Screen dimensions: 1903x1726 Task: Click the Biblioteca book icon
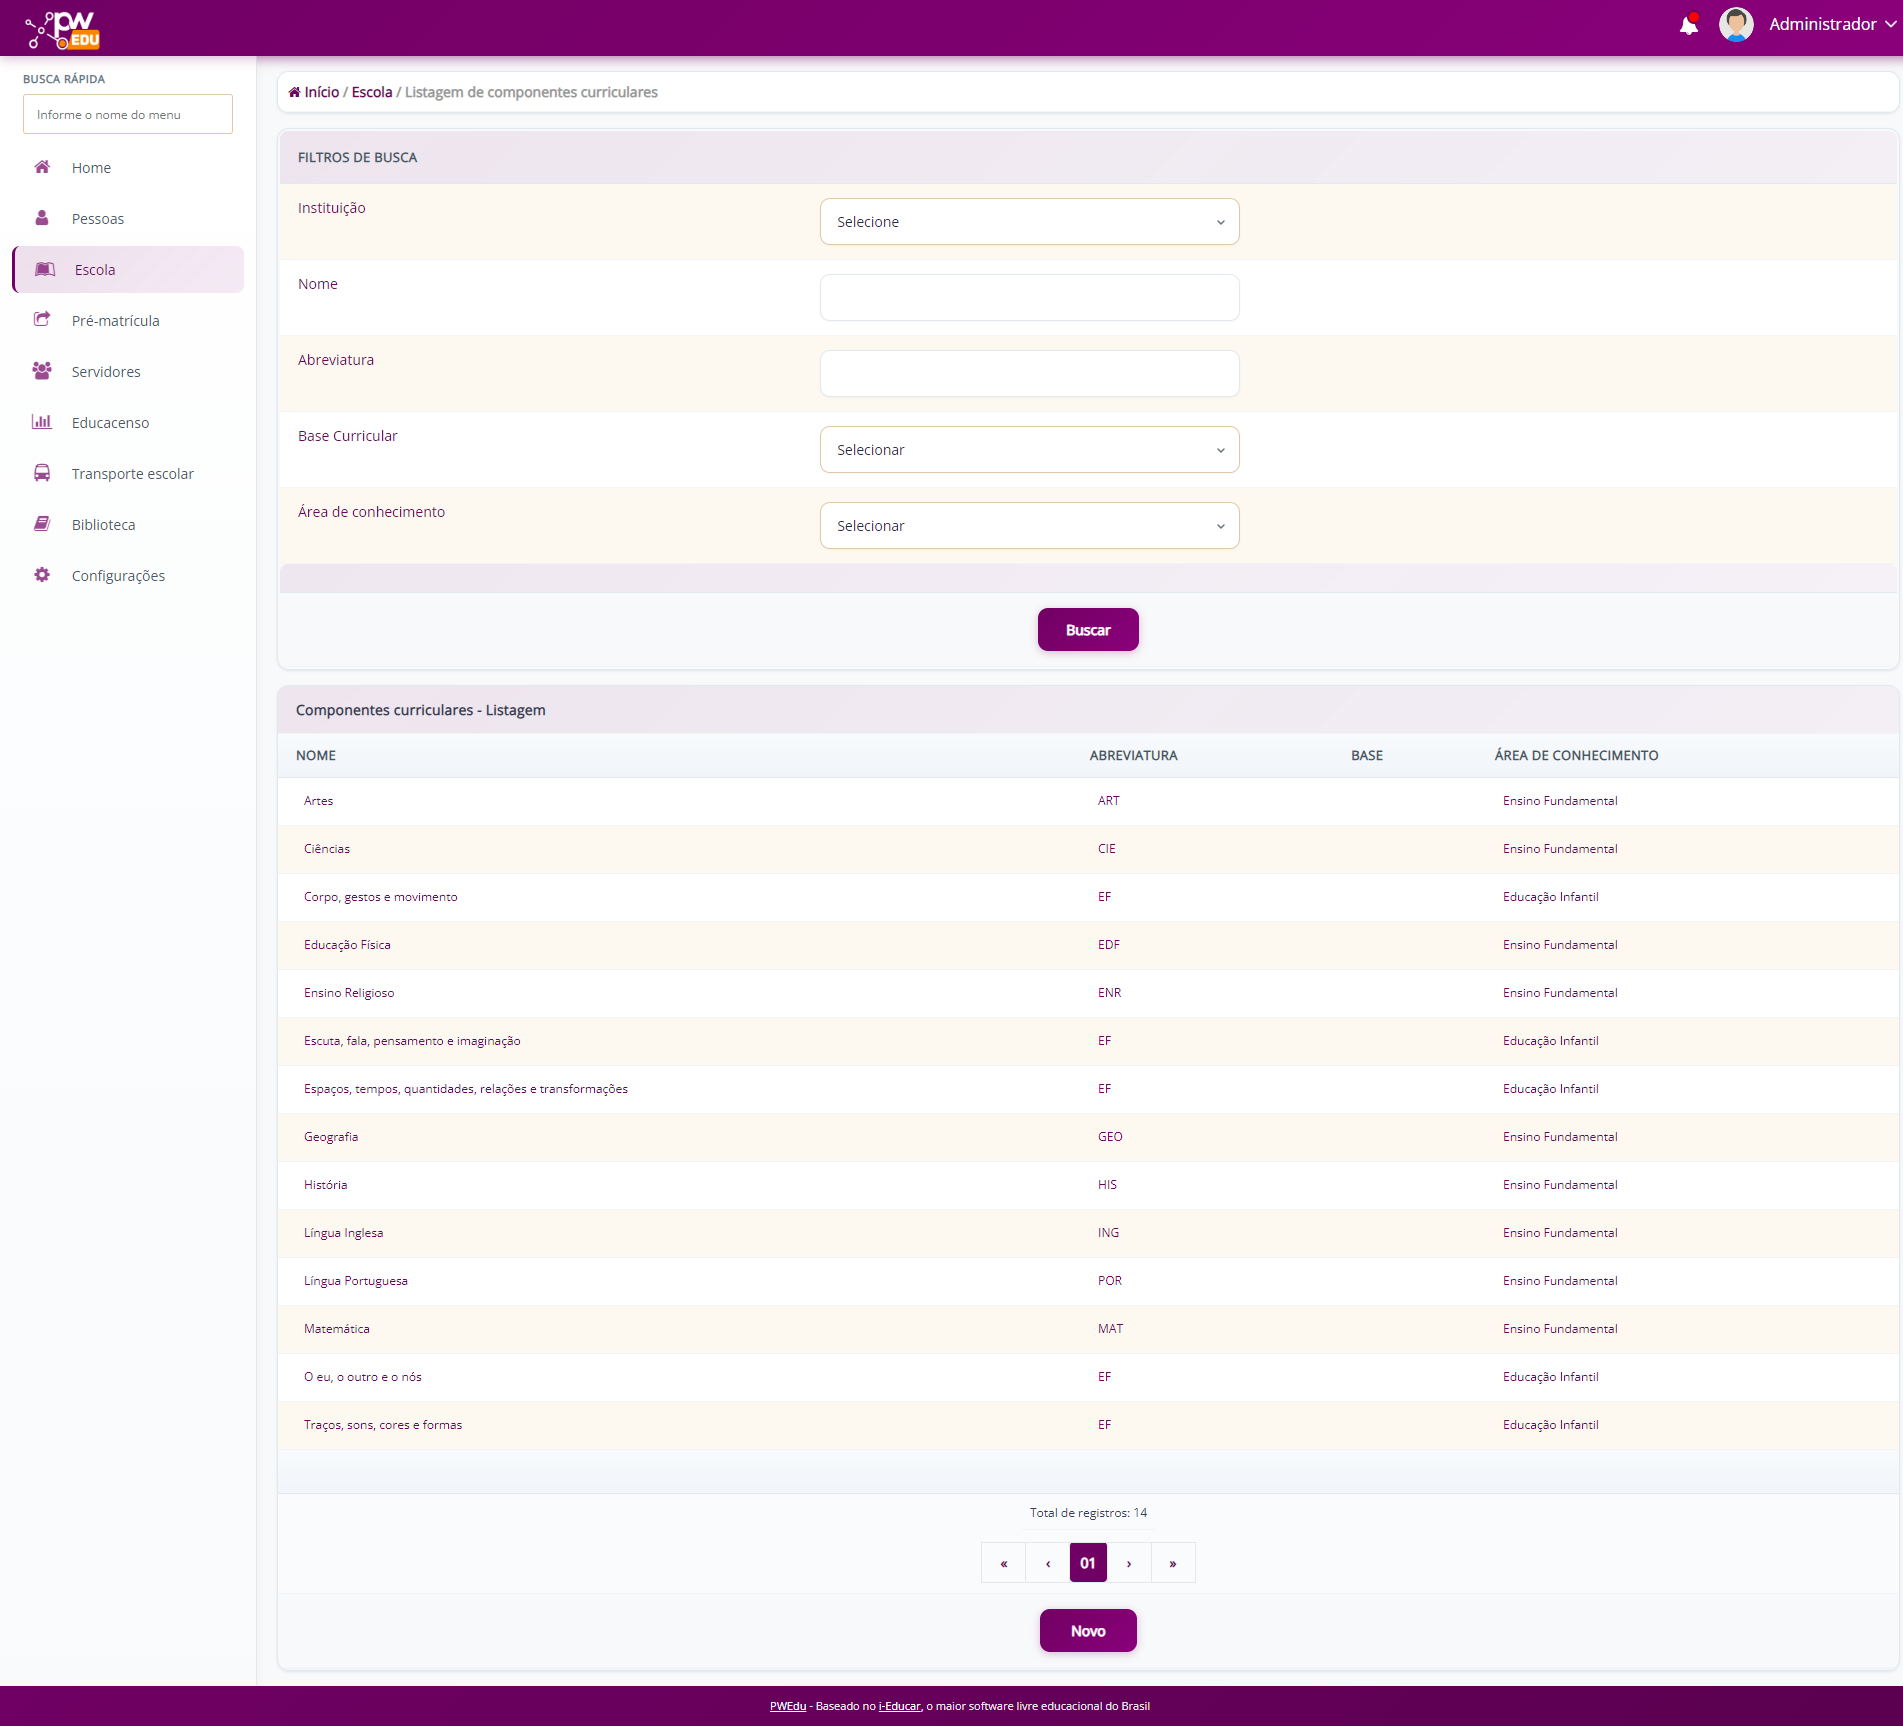(42, 524)
